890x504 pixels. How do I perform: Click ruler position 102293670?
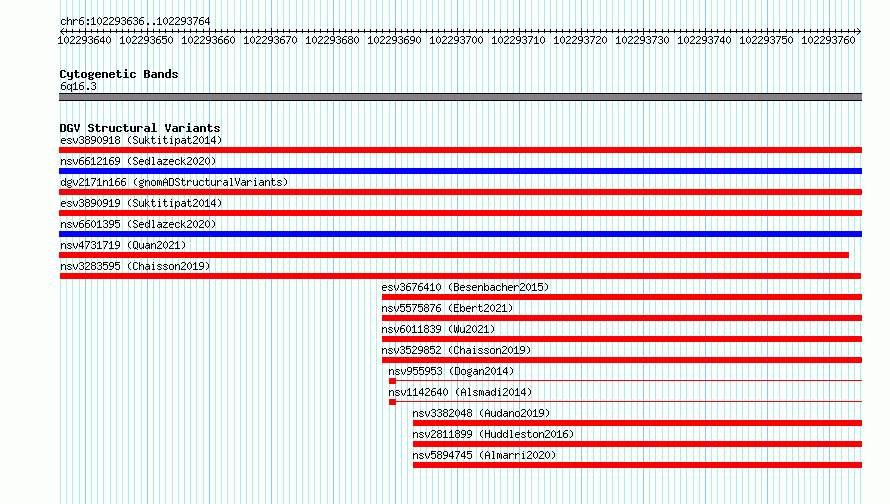270,40
